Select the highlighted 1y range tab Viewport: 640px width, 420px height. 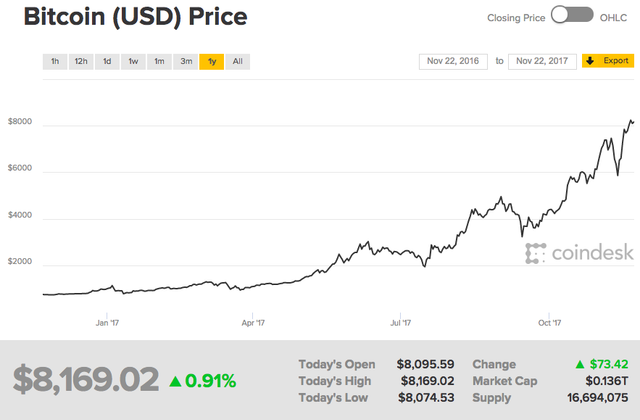[211, 62]
